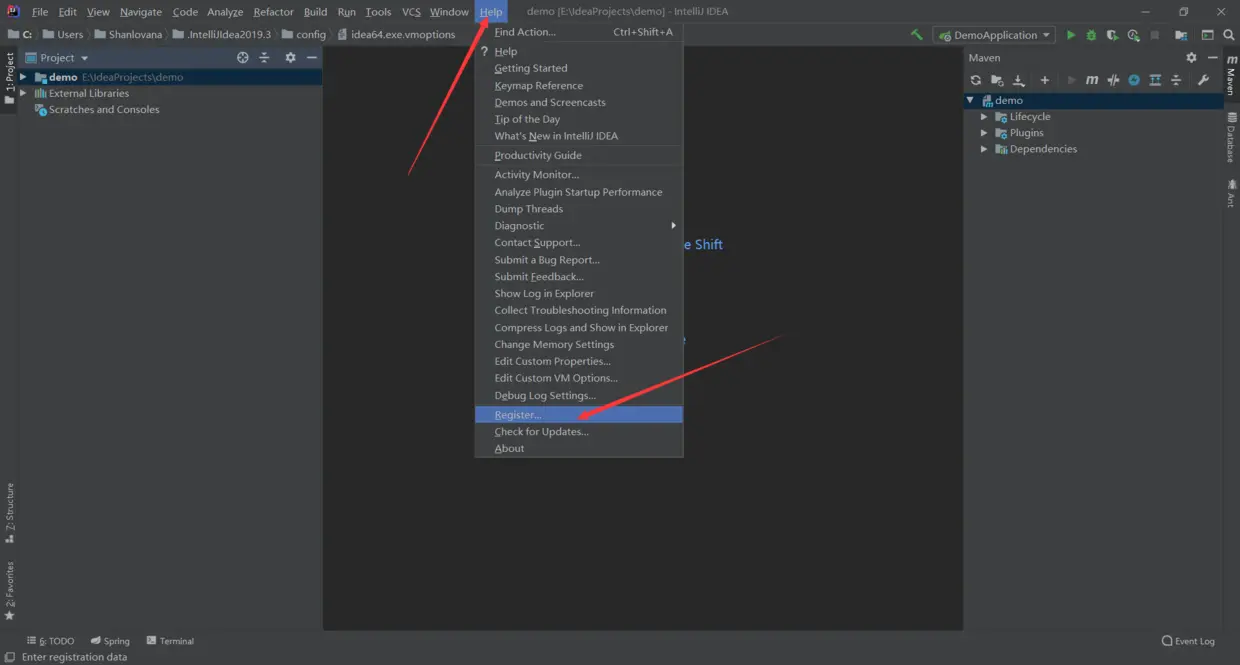Open DemoApplication run configuration dropdown
This screenshot has height=665, width=1240.
pyautogui.click(x=994, y=35)
